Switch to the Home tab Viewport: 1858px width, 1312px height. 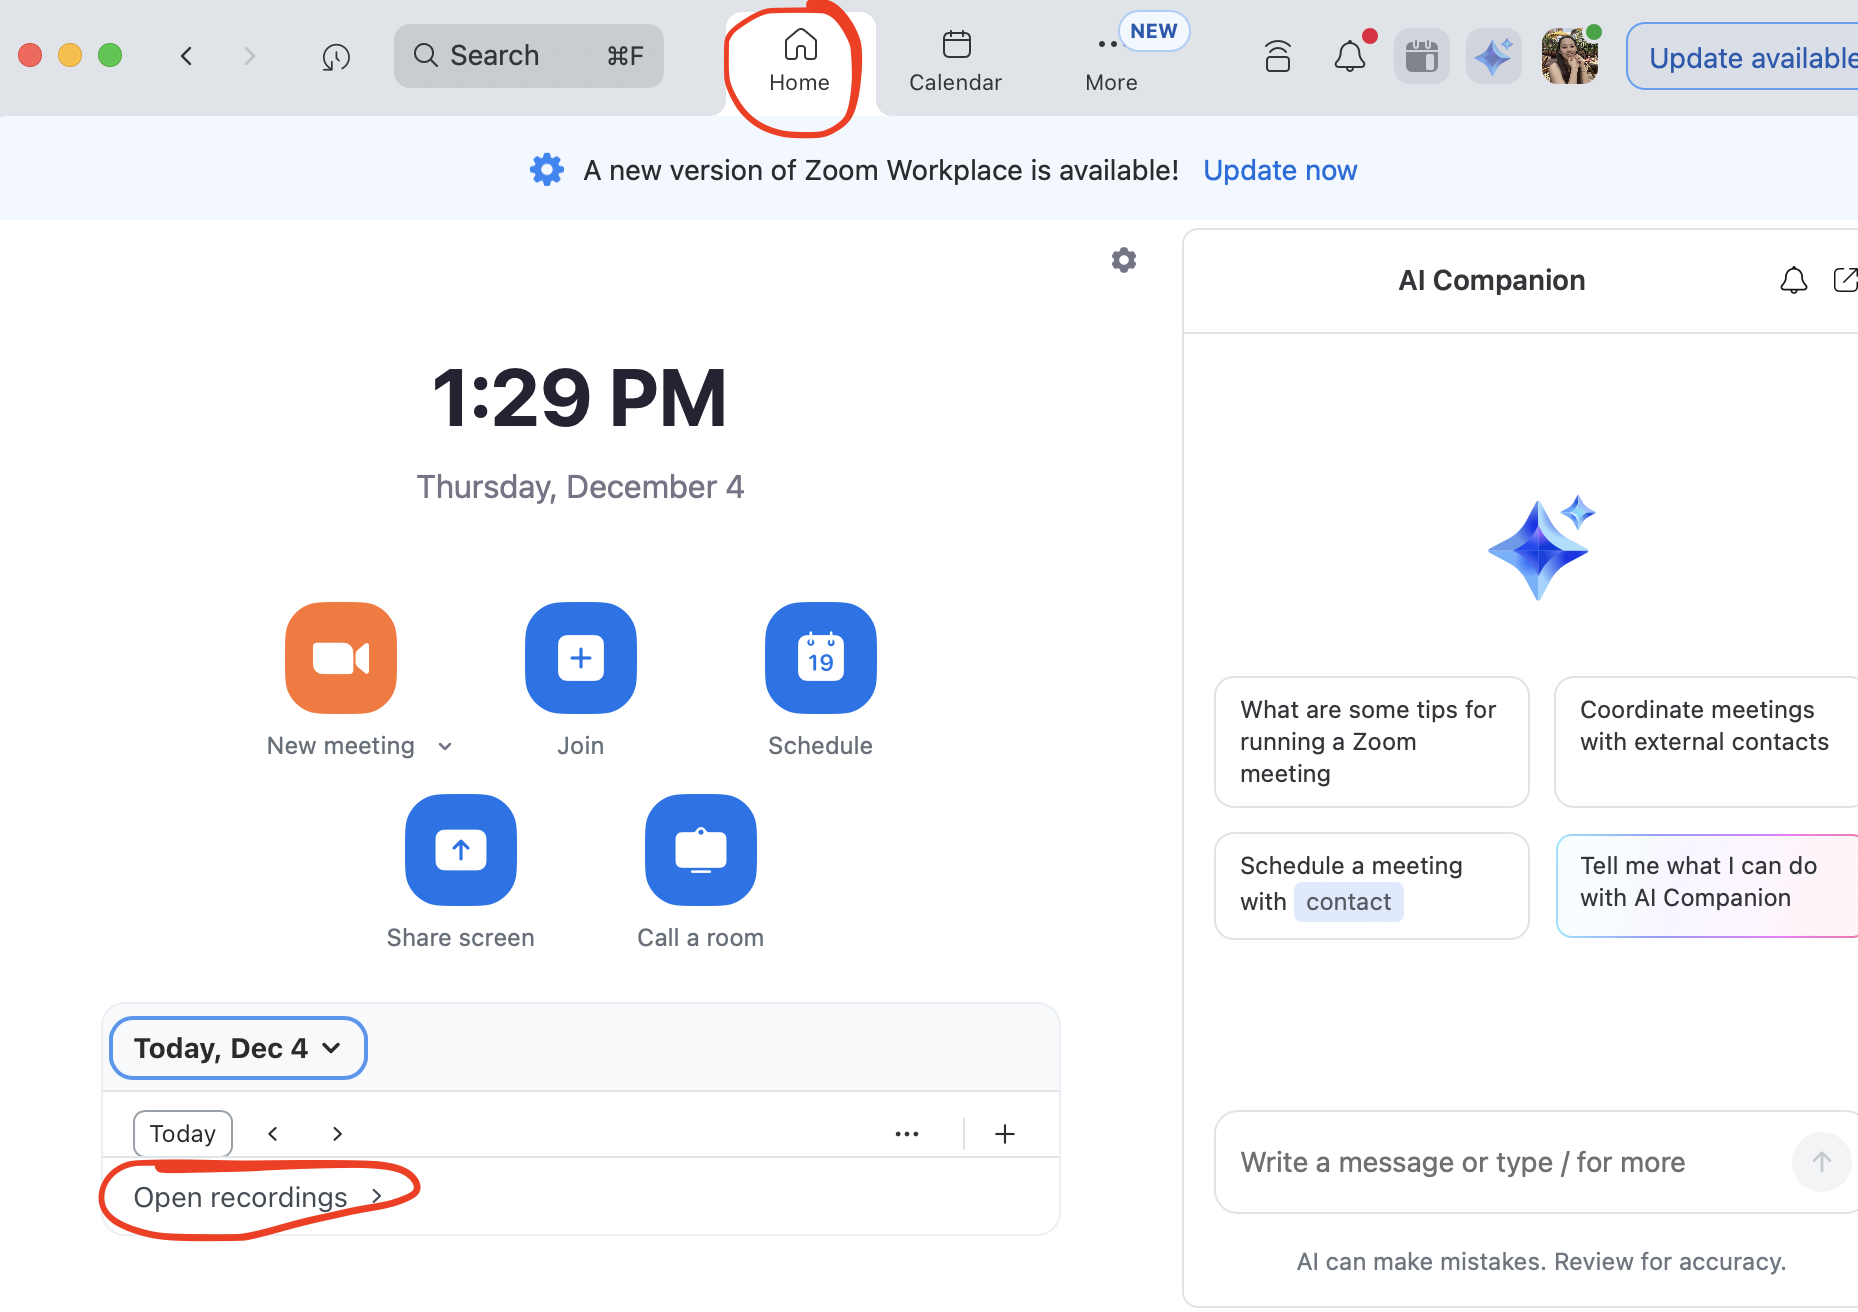pyautogui.click(x=800, y=62)
